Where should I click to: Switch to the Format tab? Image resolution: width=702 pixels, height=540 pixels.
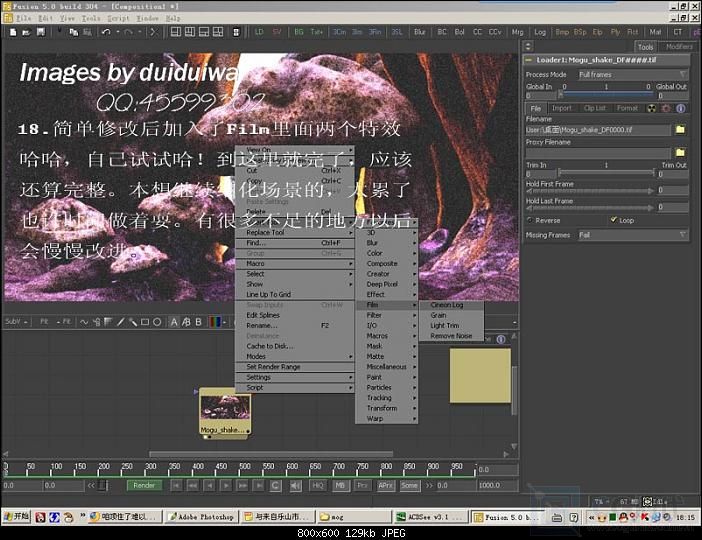(627, 108)
